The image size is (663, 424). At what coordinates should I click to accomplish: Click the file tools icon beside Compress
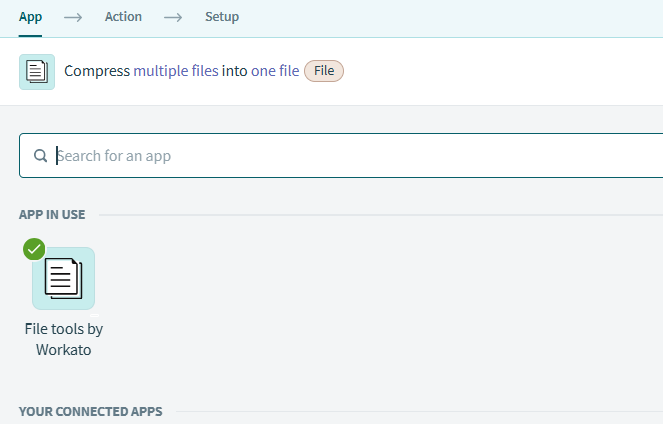(37, 71)
